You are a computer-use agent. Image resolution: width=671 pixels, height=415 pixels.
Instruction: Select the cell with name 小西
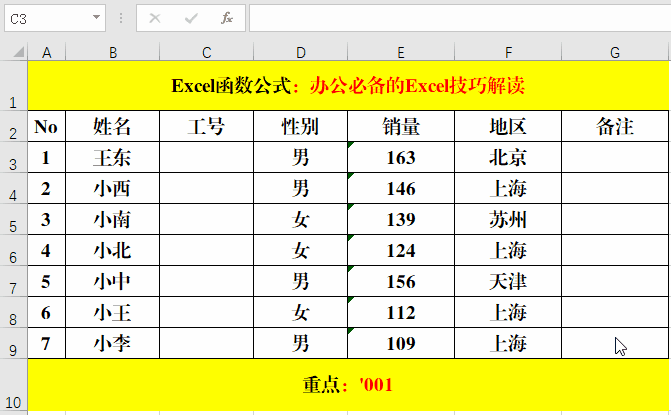click(x=113, y=188)
